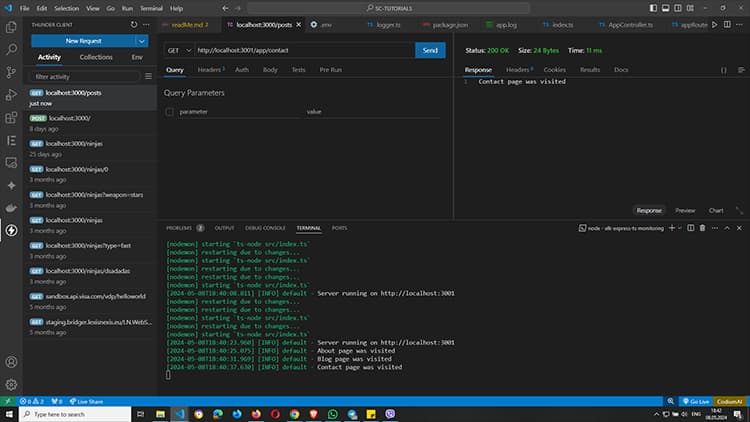Open the GET method dropdown
This screenshot has width=750, height=422.
(178, 50)
